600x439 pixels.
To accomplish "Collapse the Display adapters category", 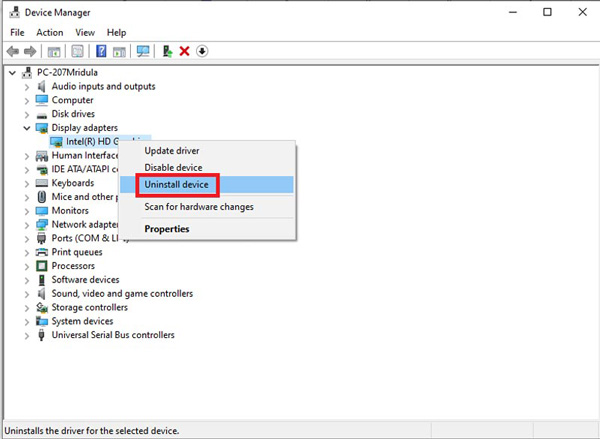I will click(27, 128).
